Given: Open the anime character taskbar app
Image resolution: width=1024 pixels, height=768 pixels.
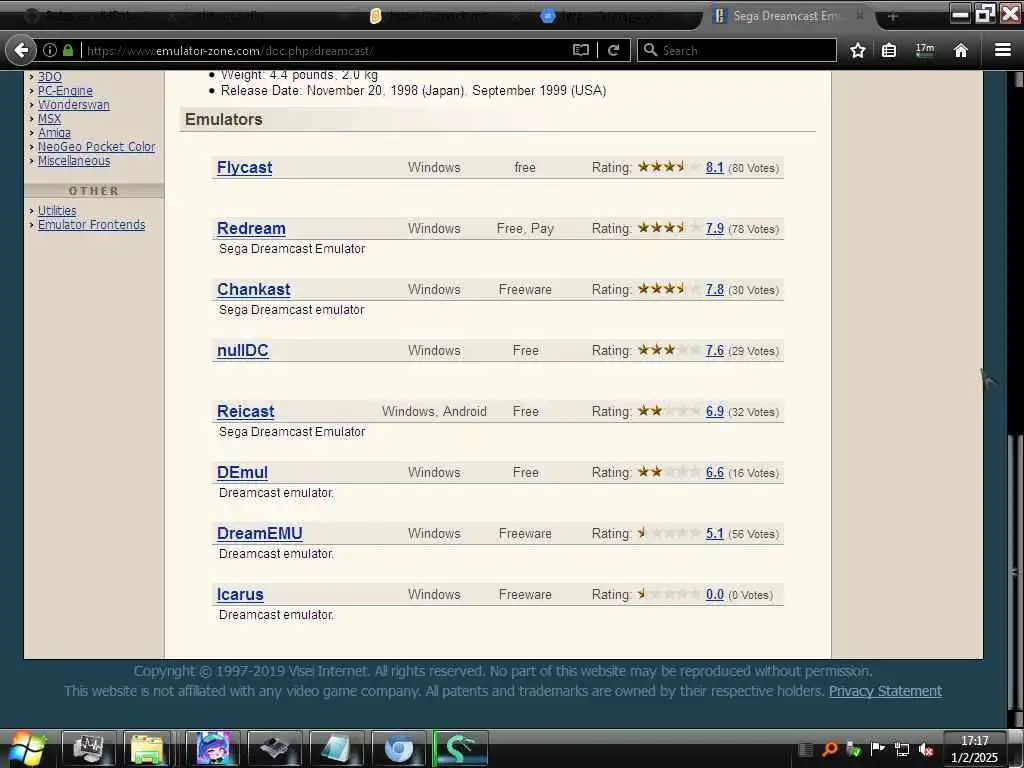Looking at the screenshot, I should pos(212,748).
